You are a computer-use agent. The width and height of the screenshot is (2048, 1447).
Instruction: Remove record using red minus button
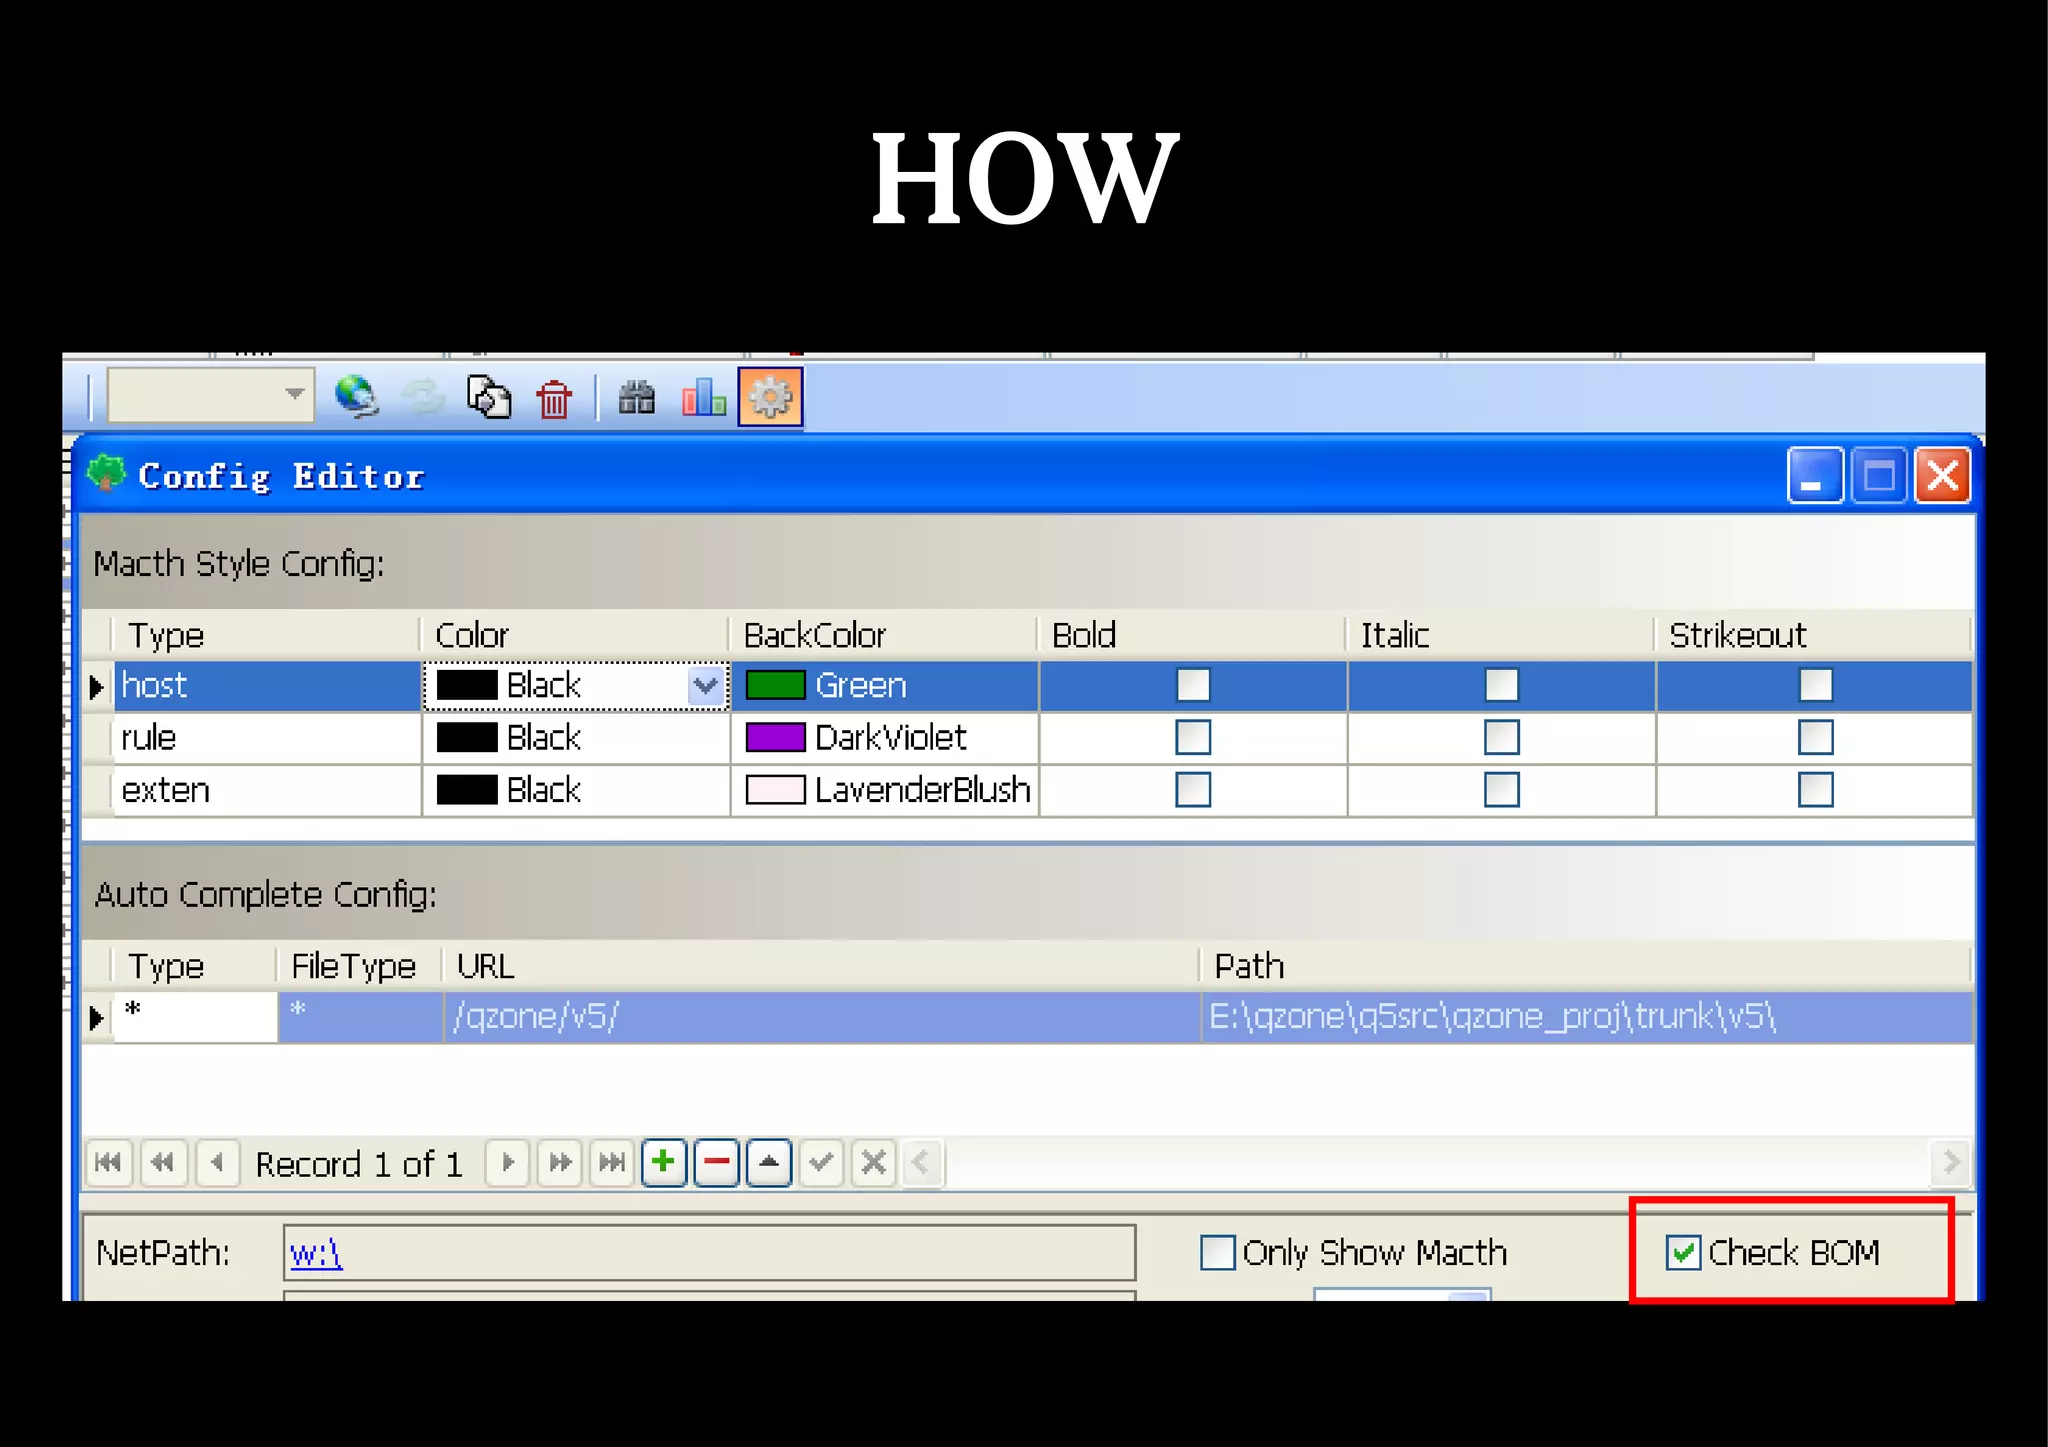coord(716,1162)
